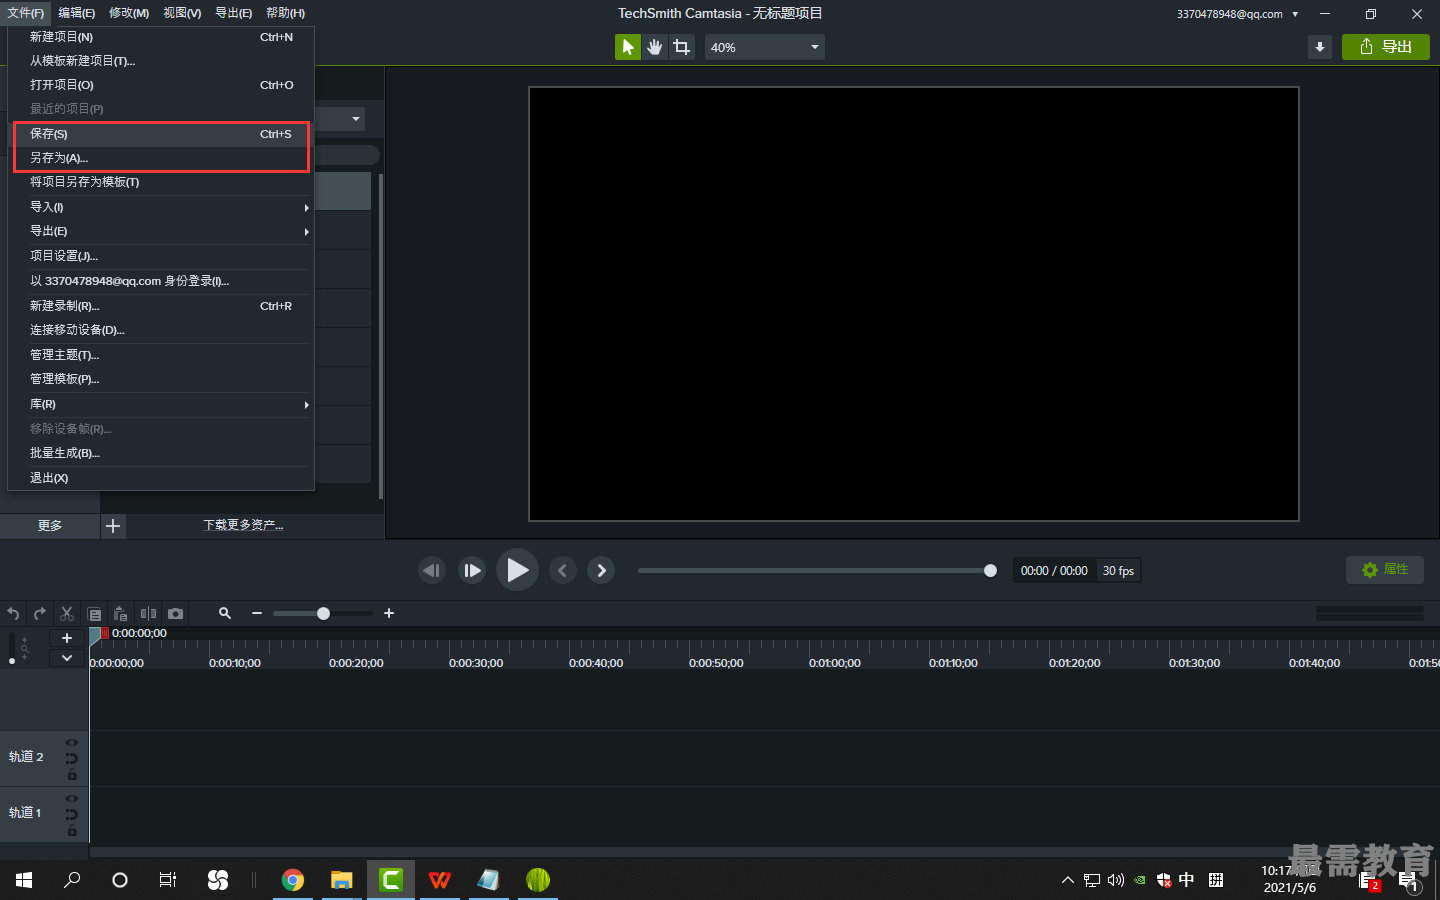Click the camera snapshot icon
The image size is (1440, 900).
click(175, 613)
